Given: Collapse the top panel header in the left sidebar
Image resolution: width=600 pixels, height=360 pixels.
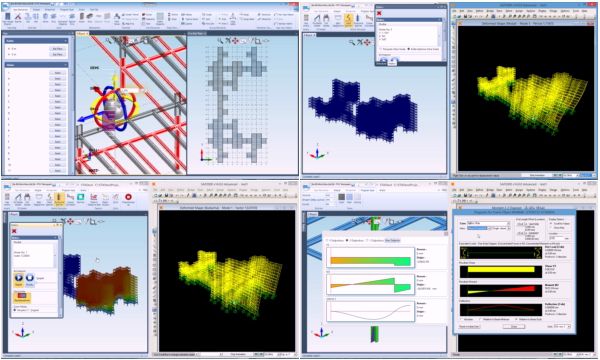Looking at the screenshot, I should pos(65,41).
